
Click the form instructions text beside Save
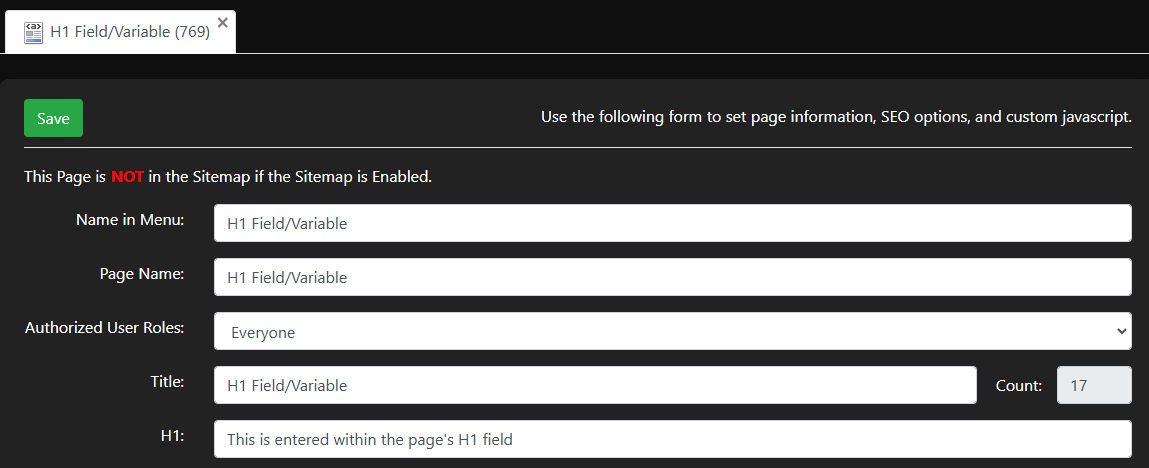click(836, 117)
